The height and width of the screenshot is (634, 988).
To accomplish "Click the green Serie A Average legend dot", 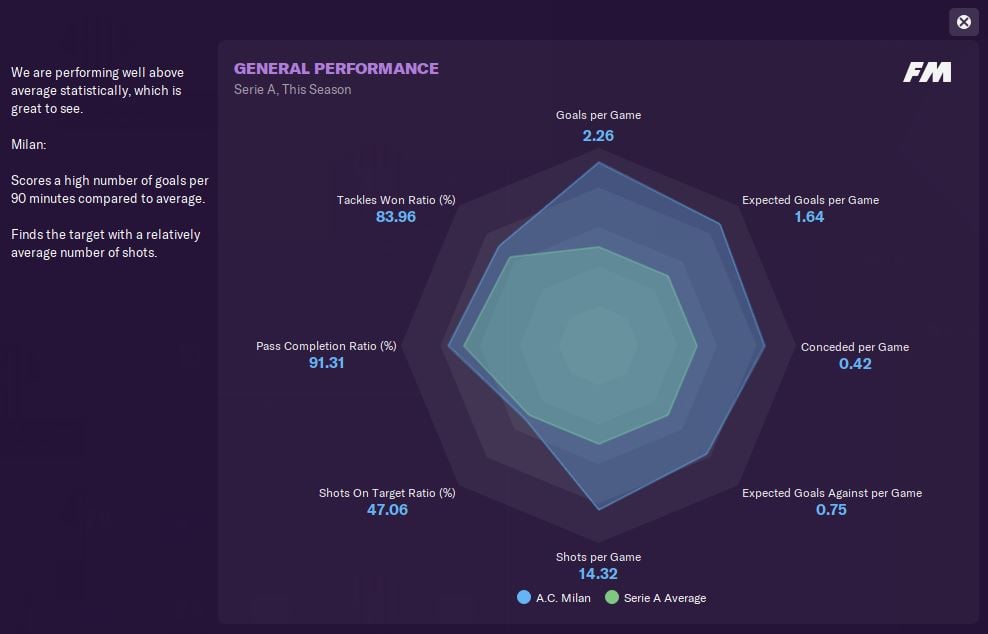I will (610, 598).
